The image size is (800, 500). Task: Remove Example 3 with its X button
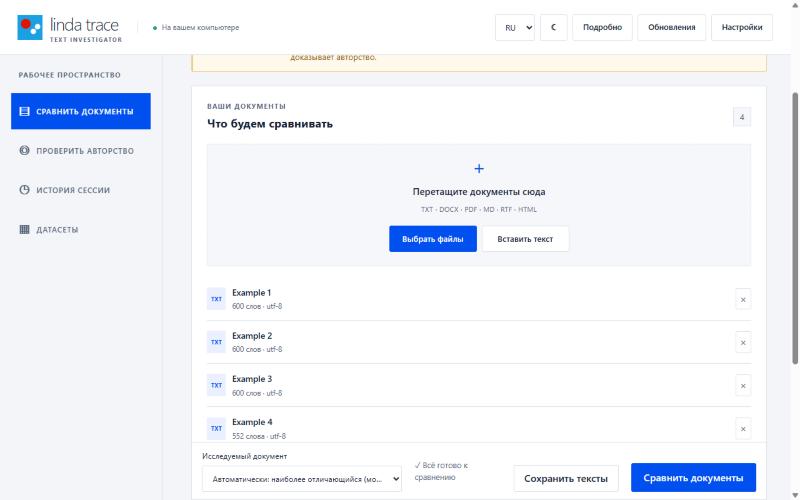point(743,386)
